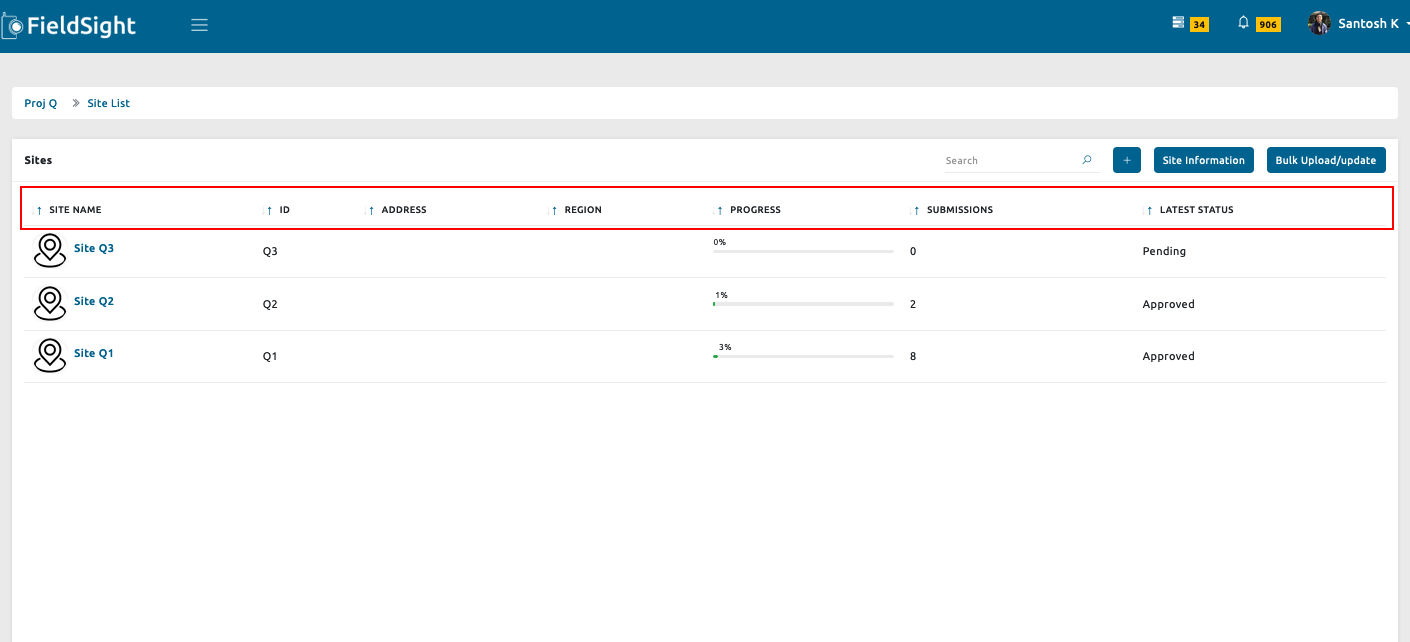Screen dimensions: 1410x642
Task: Navigate to Proj Q via breadcrumb
Action: (40, 103)
